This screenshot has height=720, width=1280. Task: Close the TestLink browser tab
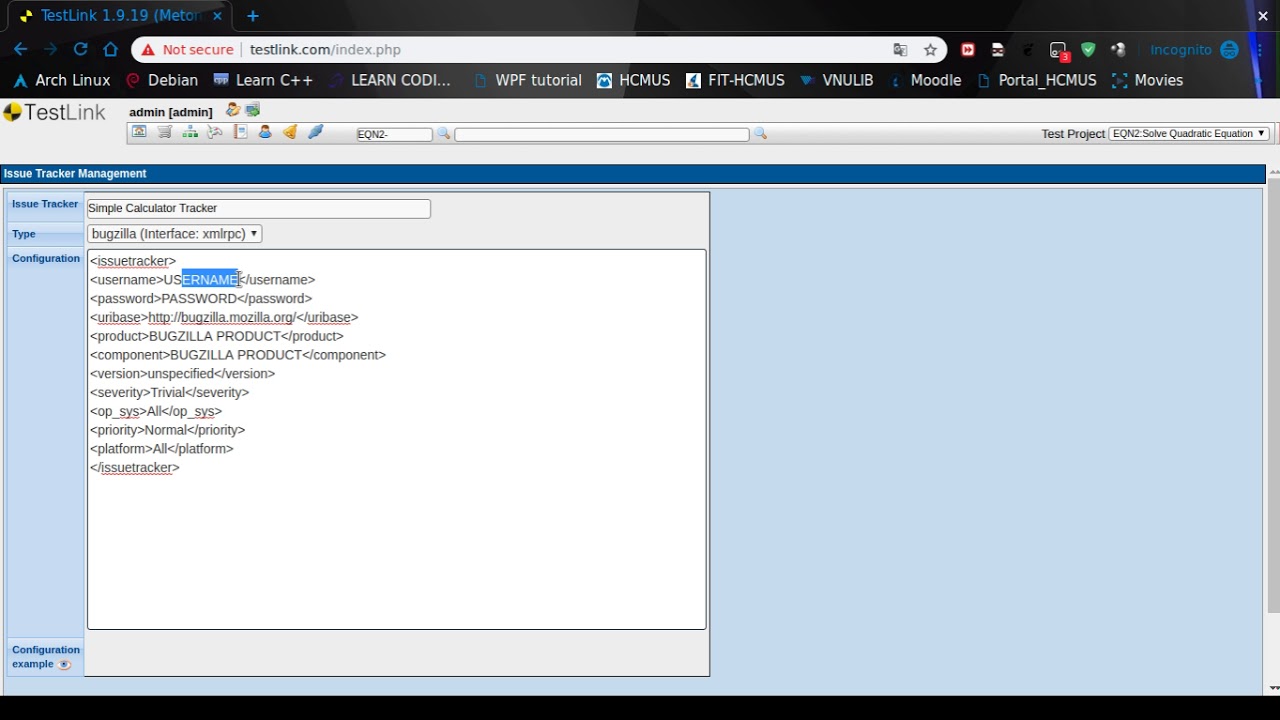click(217, 16)
